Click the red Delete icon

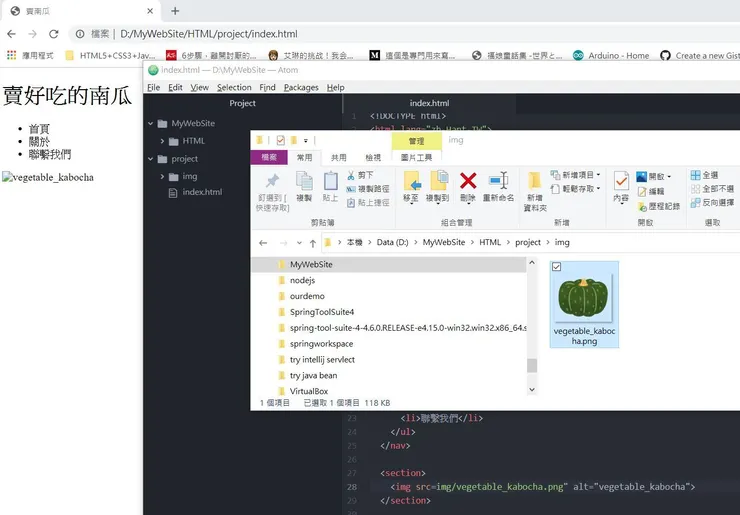click(468, 181)
